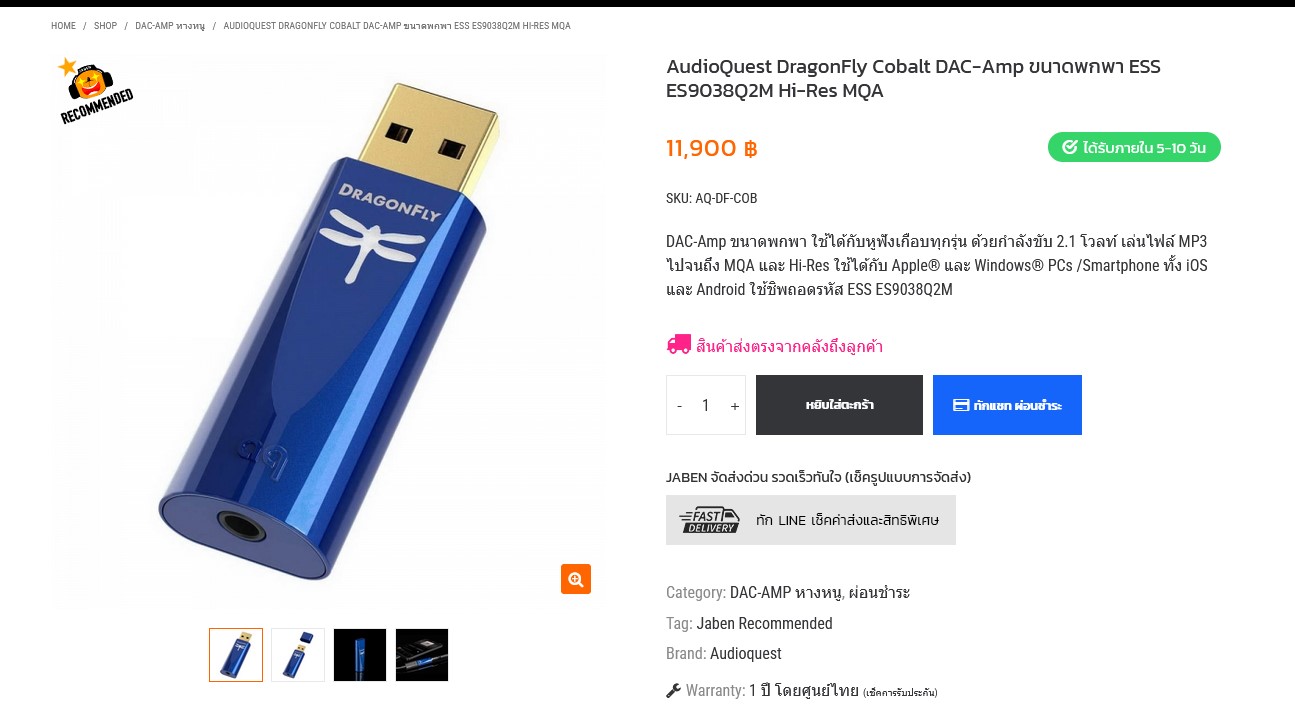Click the pink delivery truck icon
Viewport: 1295px width, 714px height.
(x=679, y=345)
